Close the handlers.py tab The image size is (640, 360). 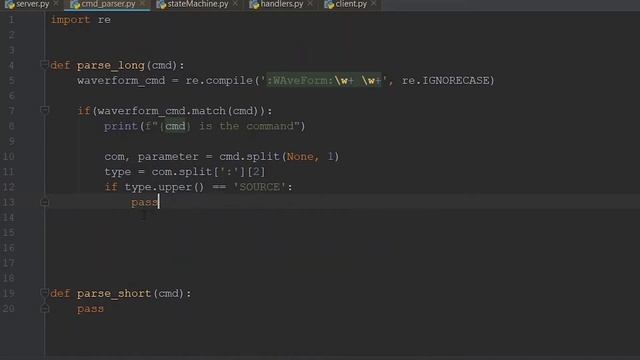pyautogui.click(x=310, y=4)
